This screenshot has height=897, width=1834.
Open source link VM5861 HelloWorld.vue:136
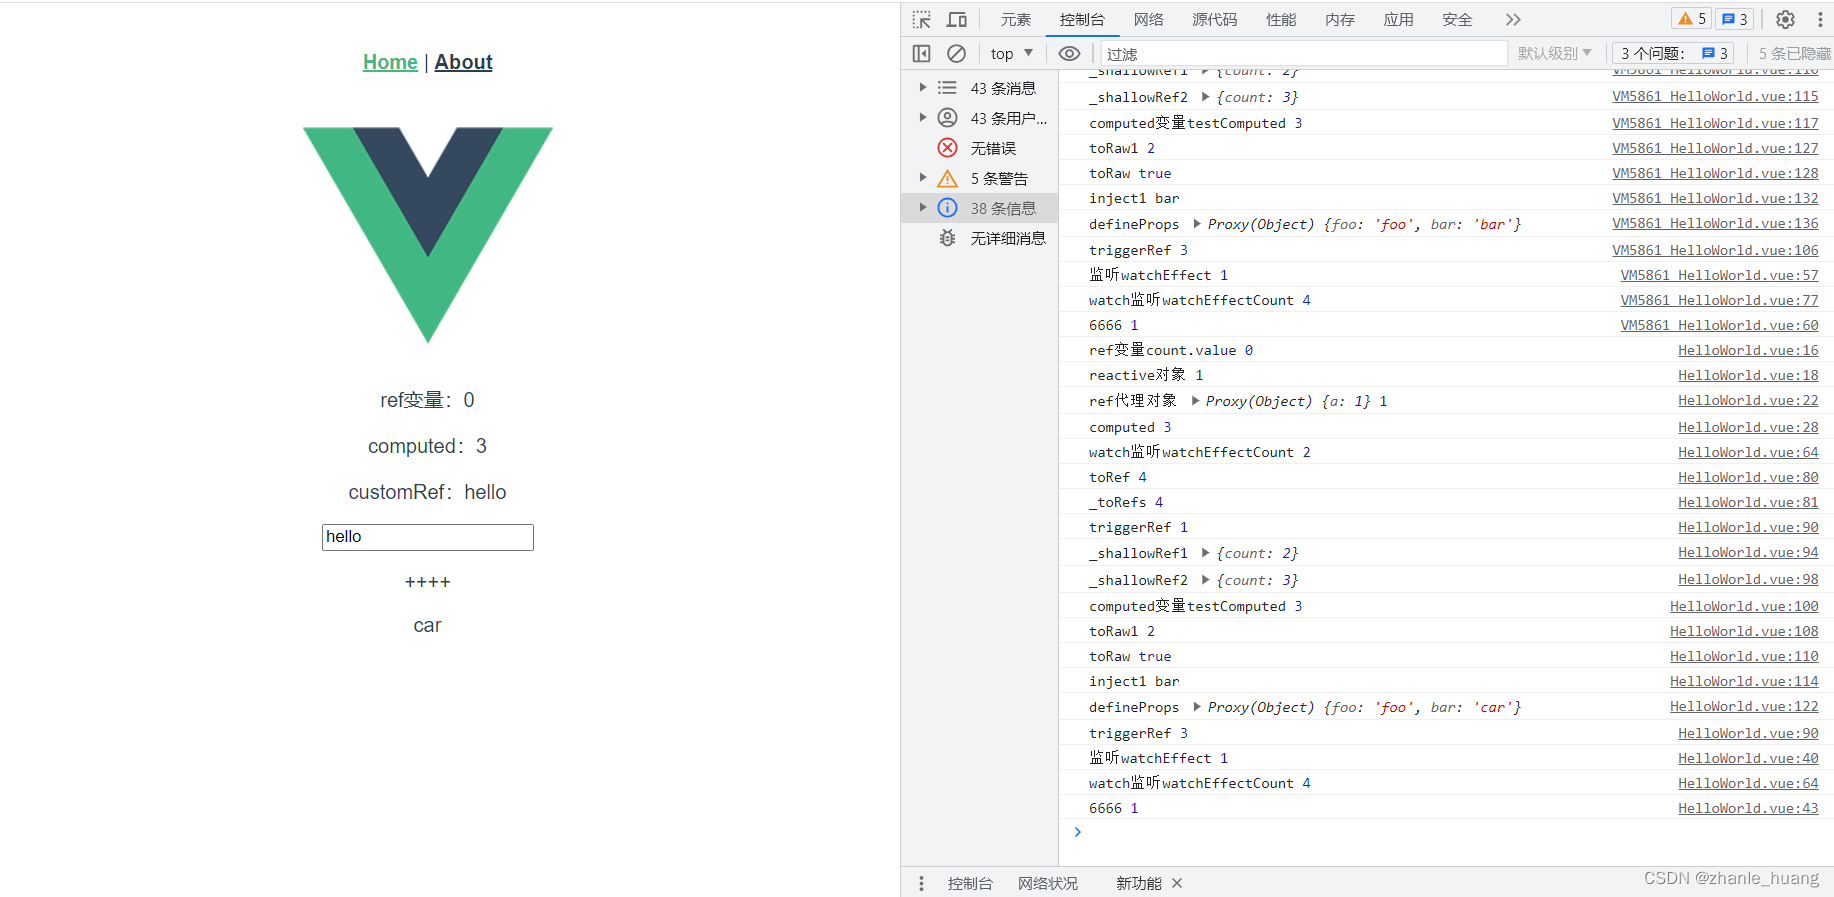coord(1715,223)
